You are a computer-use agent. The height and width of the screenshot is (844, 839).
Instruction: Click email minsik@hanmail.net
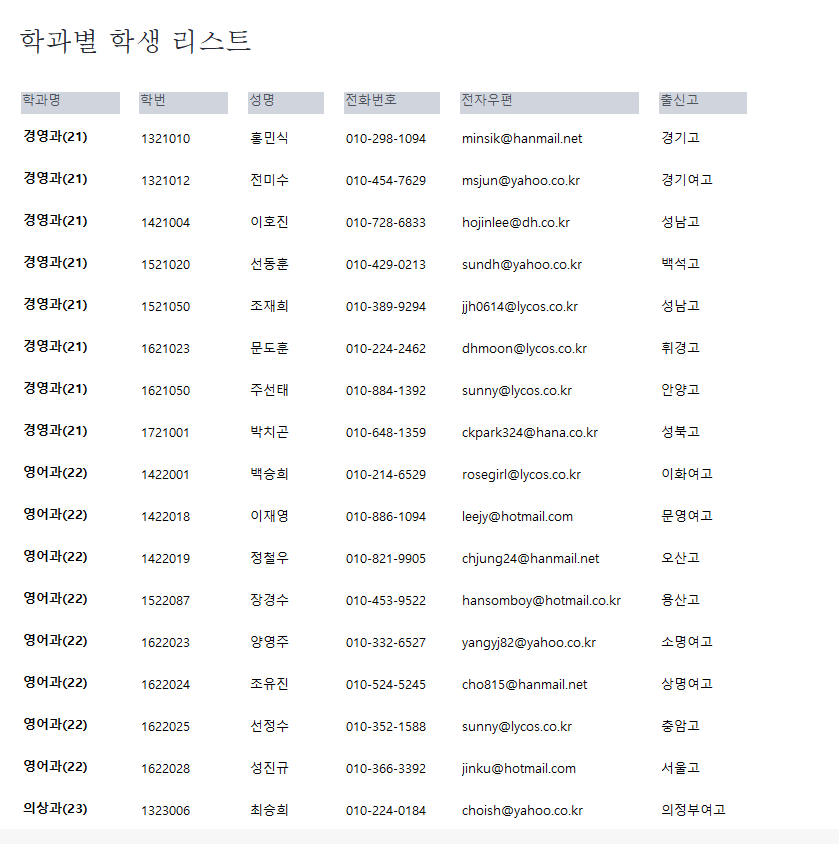point(522,139)
